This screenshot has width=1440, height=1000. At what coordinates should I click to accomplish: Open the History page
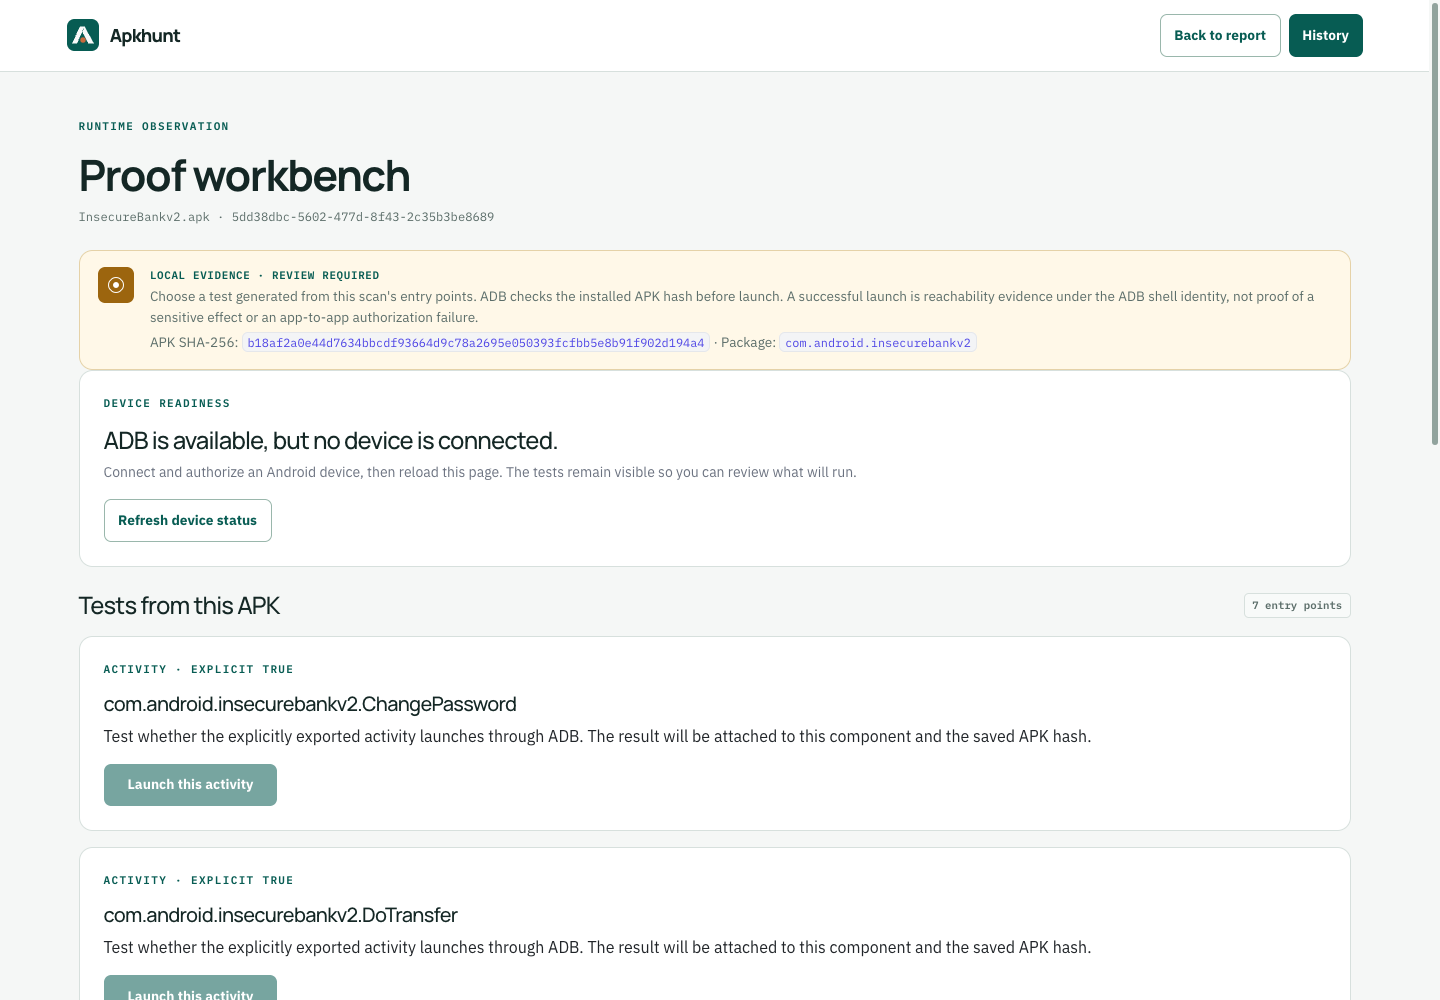(x=1325, y=35)
